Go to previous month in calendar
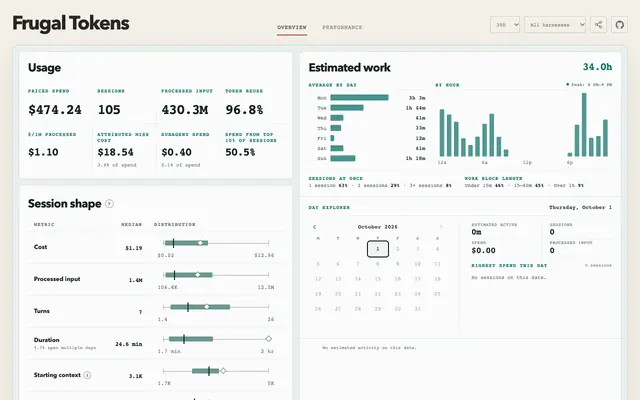This screenshot has height=400, width=640. pyautogui.click(x=314, y=227)
